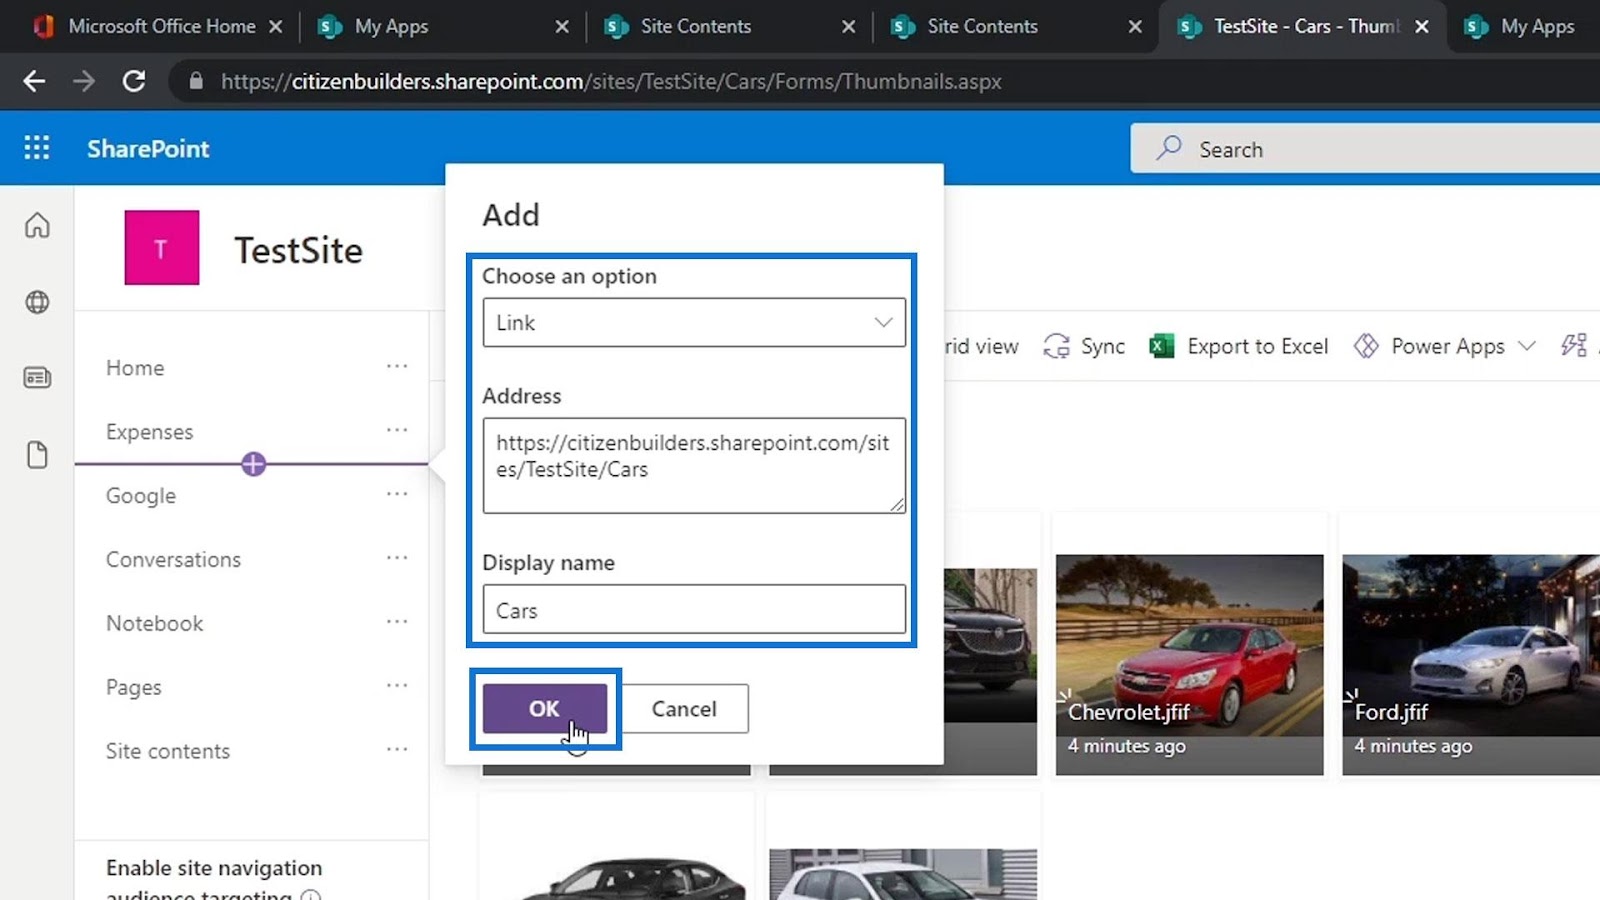
Task: Open the Pages navigation link
Action: [x=134, y=687]
